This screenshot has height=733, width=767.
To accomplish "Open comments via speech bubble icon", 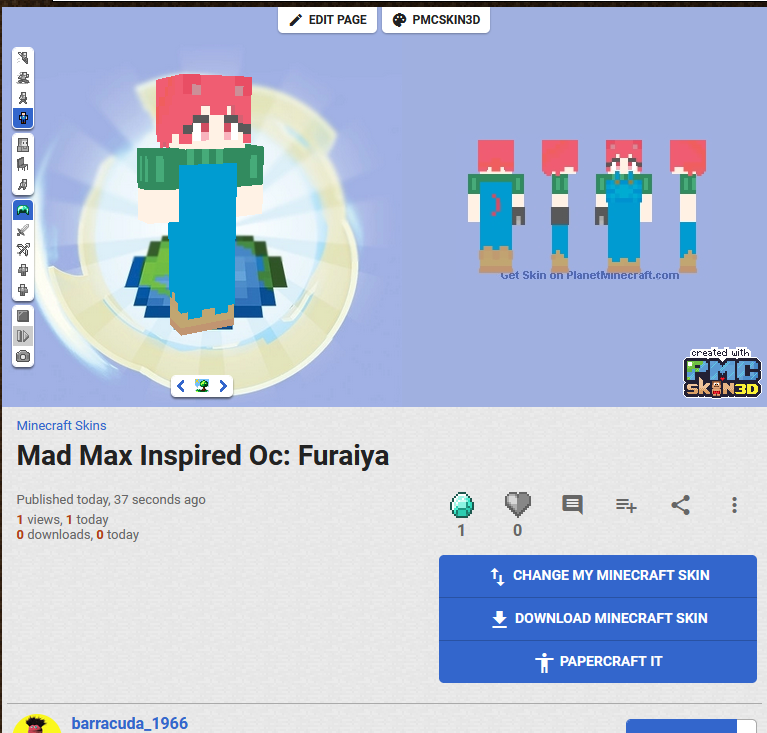I will click(x=572, y=504).
